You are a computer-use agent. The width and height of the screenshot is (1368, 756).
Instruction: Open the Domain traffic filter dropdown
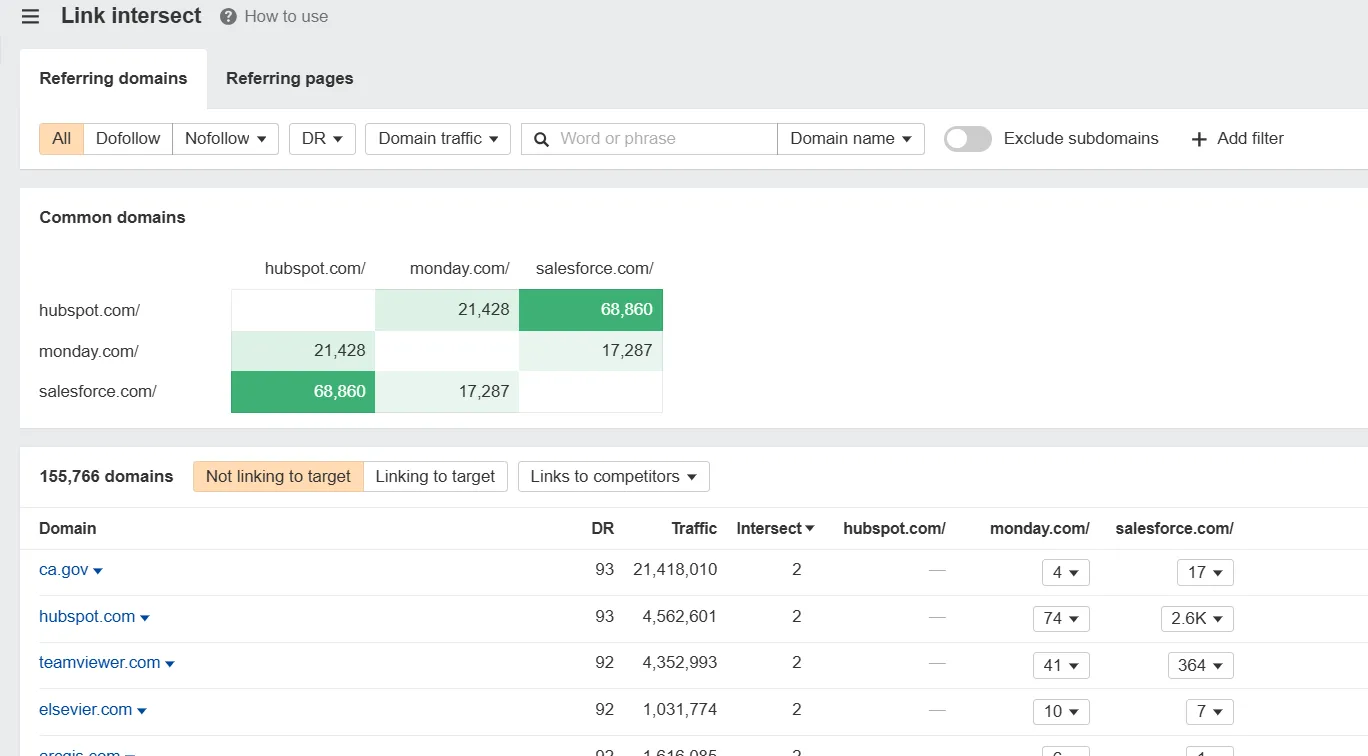[438, 139]
